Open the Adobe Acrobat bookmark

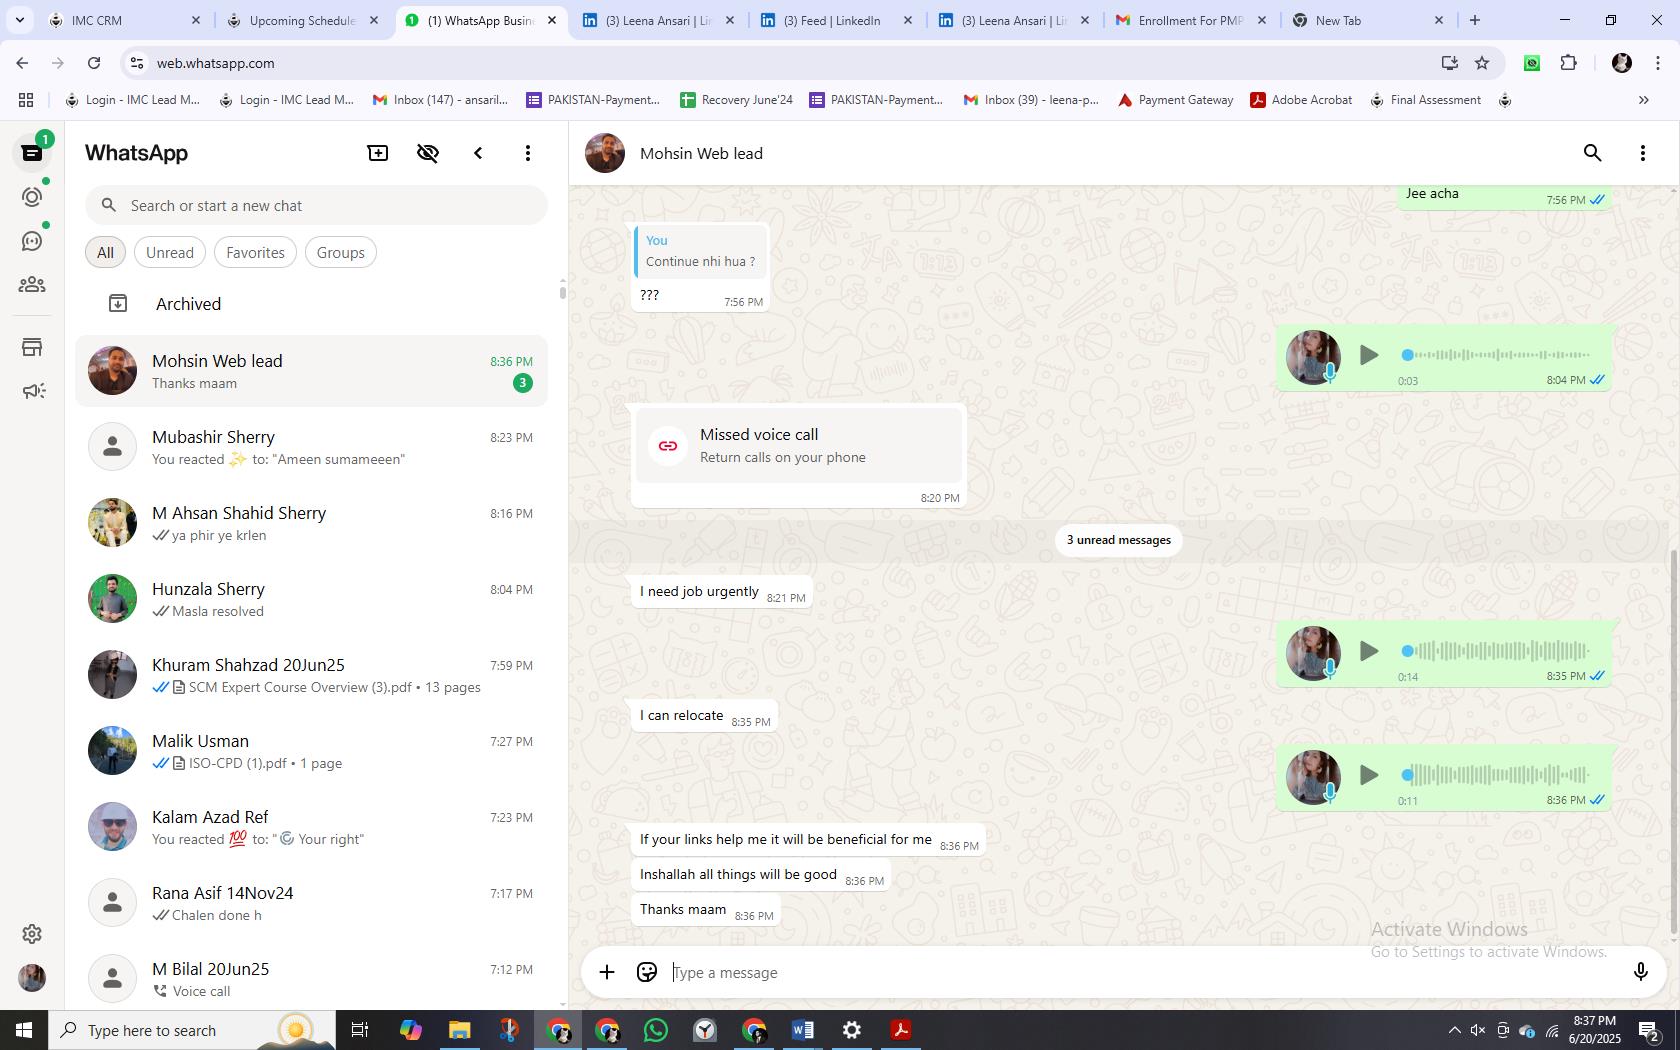coord(1301,100)
